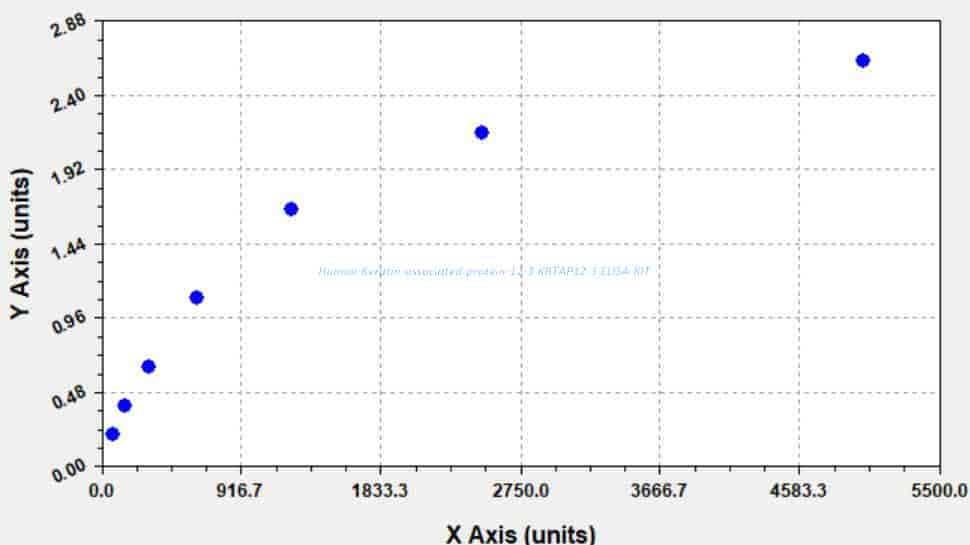Image resolution: width=970 pixels, height=545 pixels.
Task: Click the "2750.0" X-axis tick label
Action: coord(520,491)
